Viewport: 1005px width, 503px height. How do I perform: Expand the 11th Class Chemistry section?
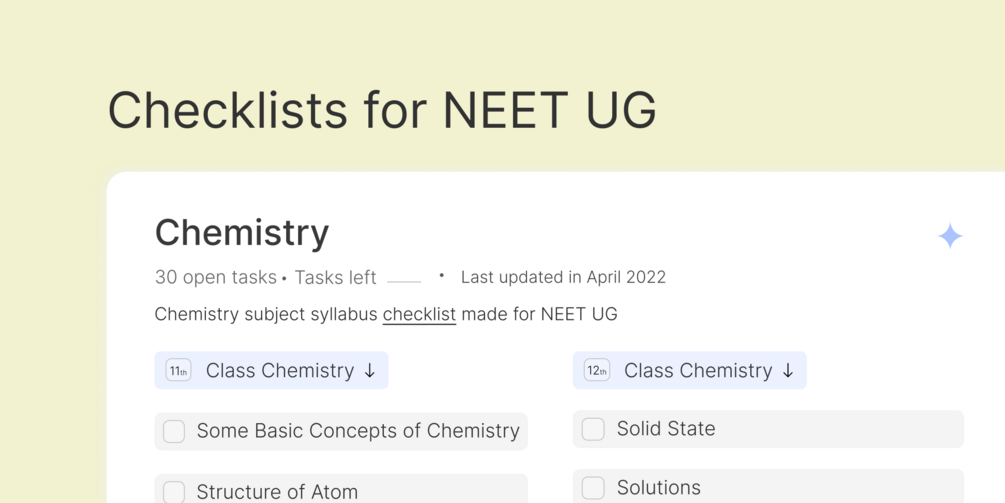tap(280, 371)
